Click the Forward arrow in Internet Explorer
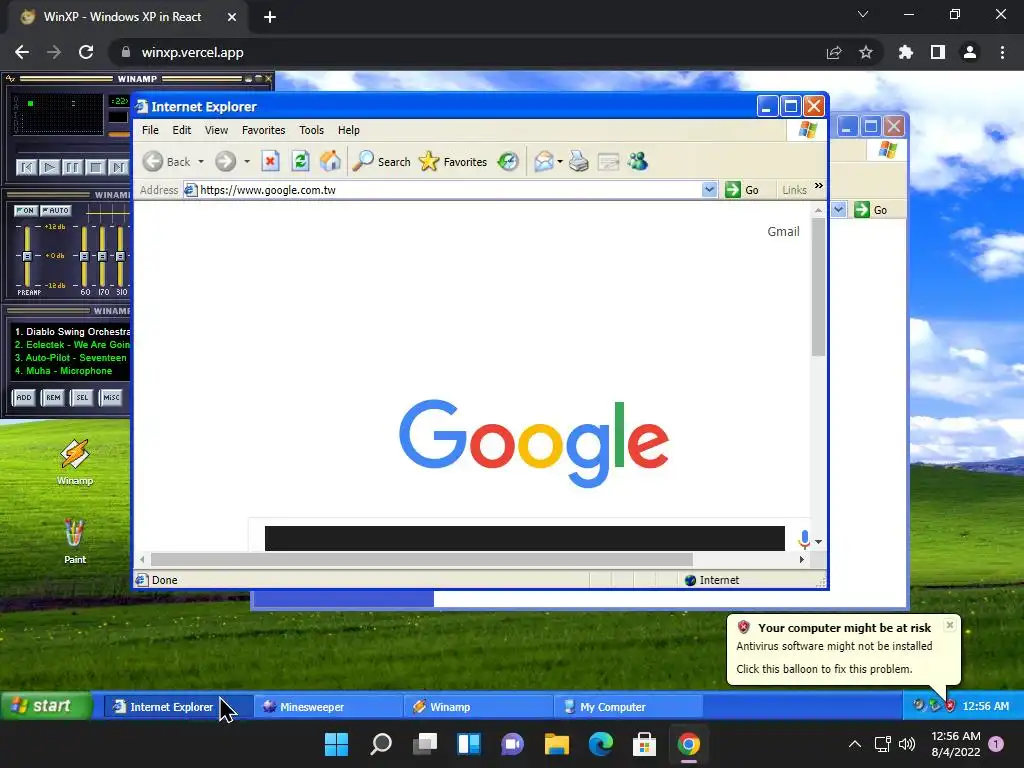 [225, 161]
